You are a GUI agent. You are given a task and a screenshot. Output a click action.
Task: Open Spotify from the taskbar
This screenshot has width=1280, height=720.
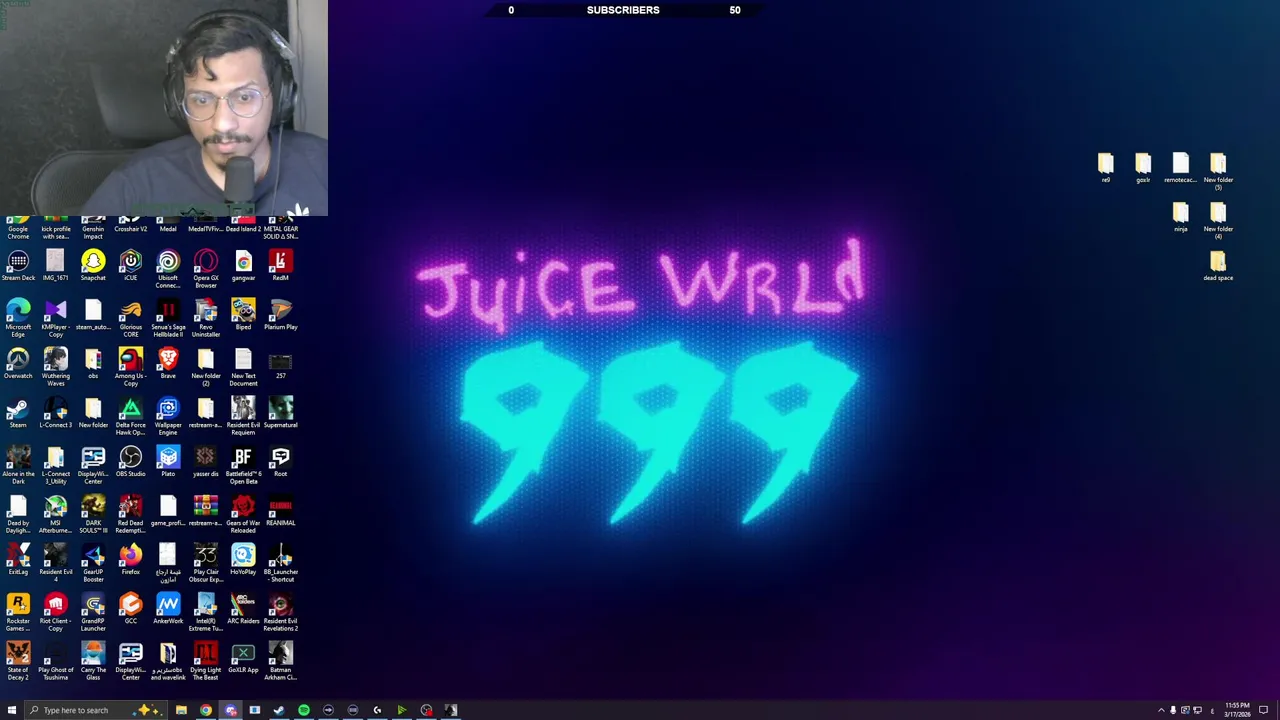[304, 710]
